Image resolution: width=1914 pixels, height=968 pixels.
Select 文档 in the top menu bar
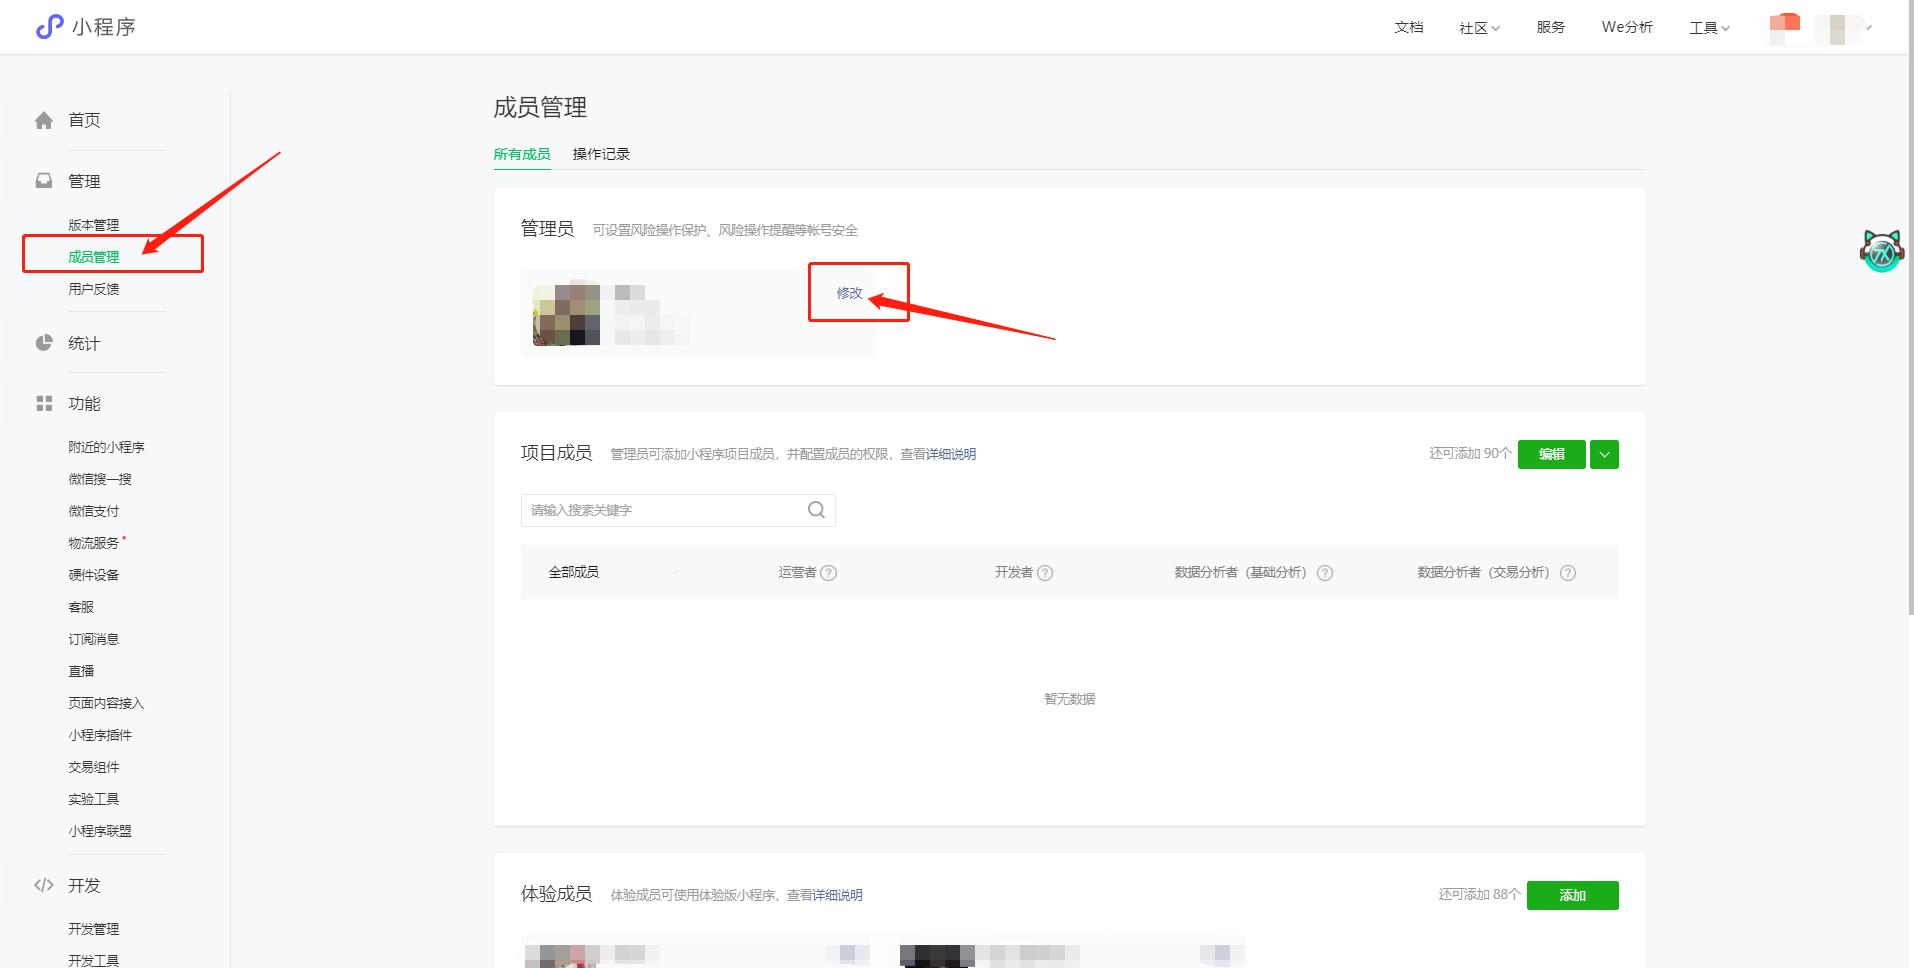tap(1408, 27)
